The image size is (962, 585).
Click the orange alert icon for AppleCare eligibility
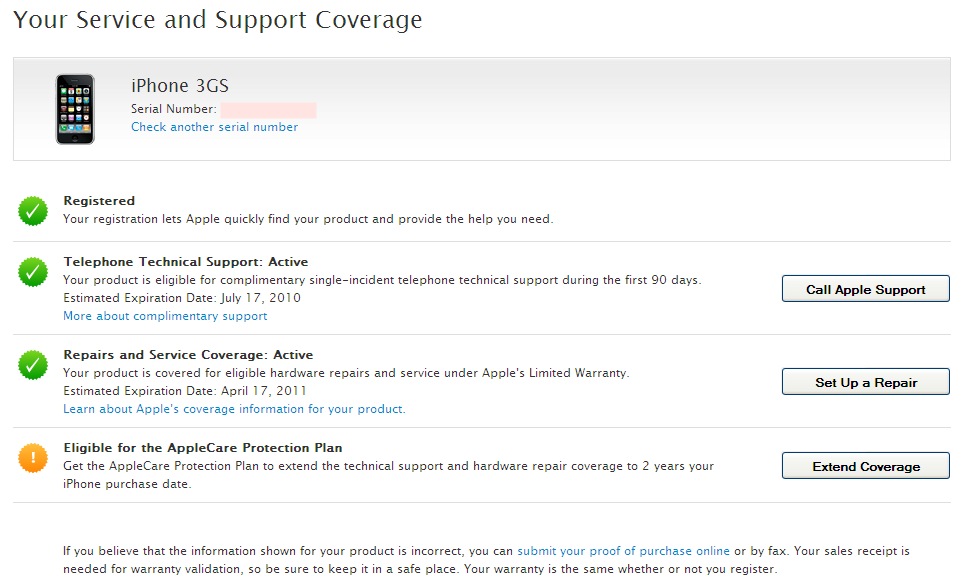click(33, 458)
